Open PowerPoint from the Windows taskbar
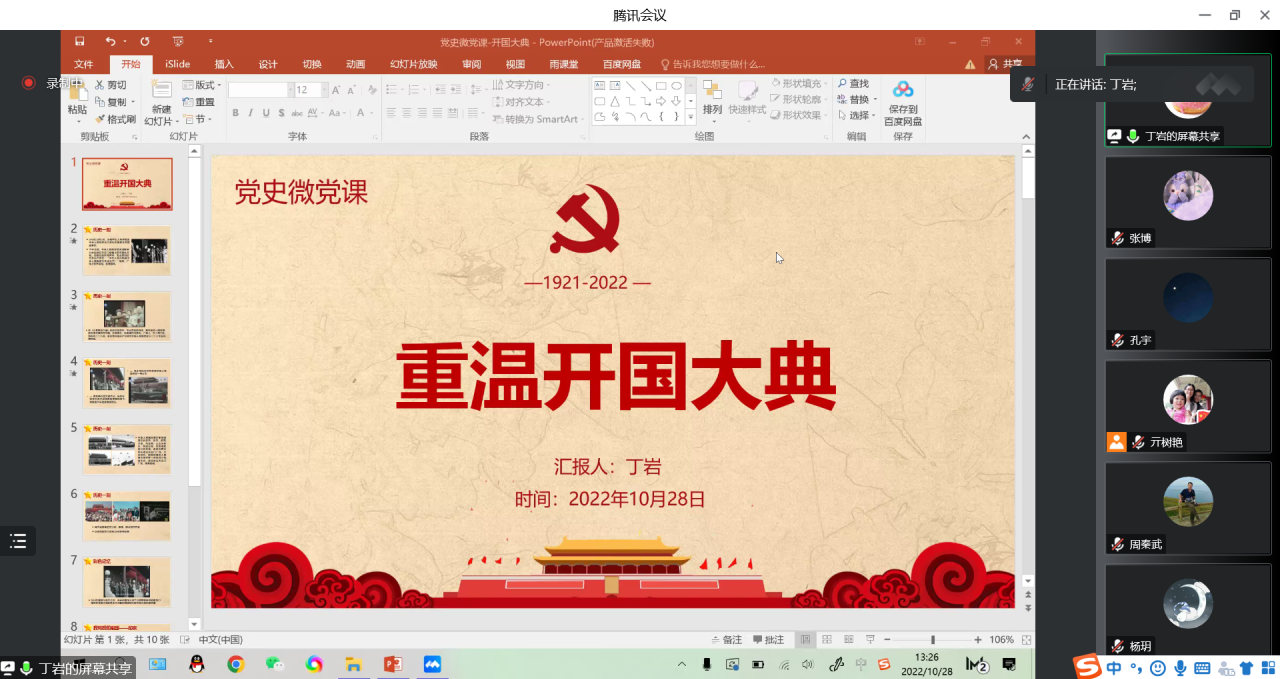 coord(392,664)
